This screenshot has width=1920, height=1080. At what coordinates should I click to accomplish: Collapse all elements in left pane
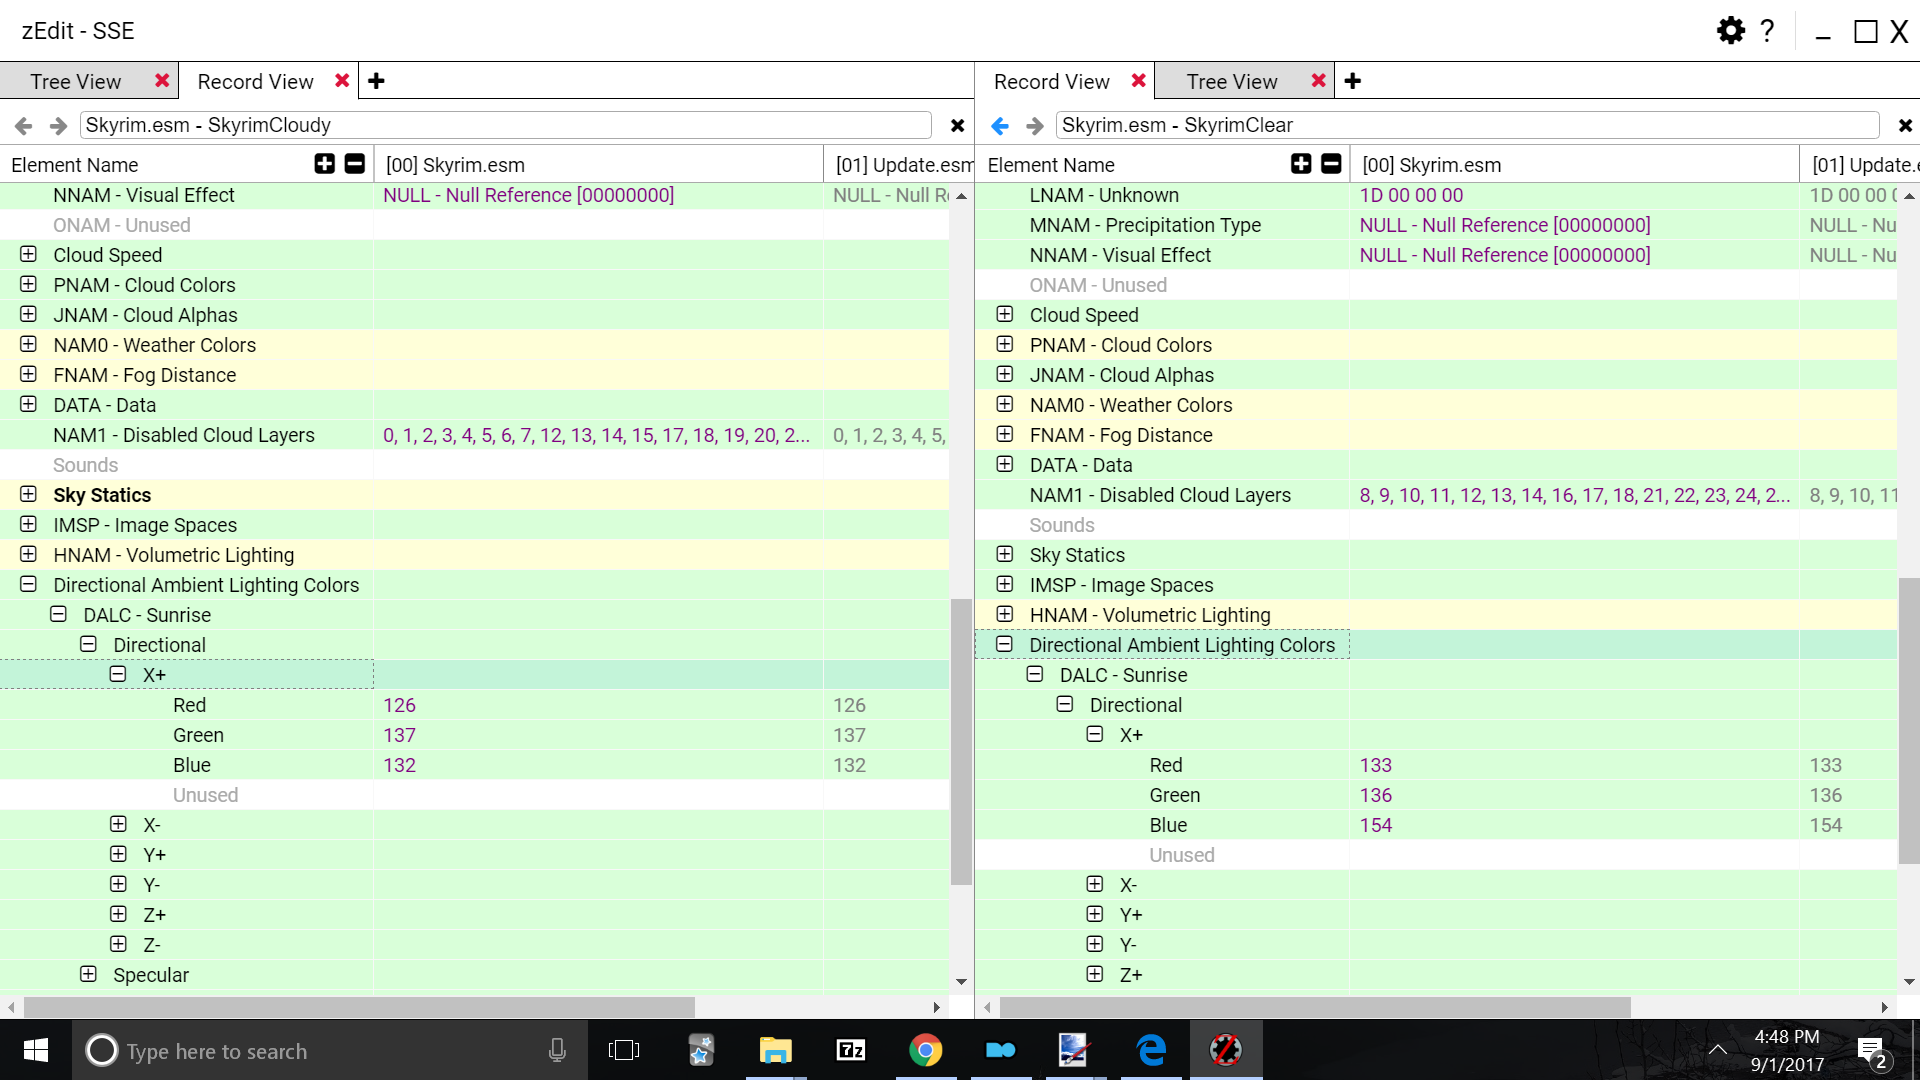click(355, 164)
